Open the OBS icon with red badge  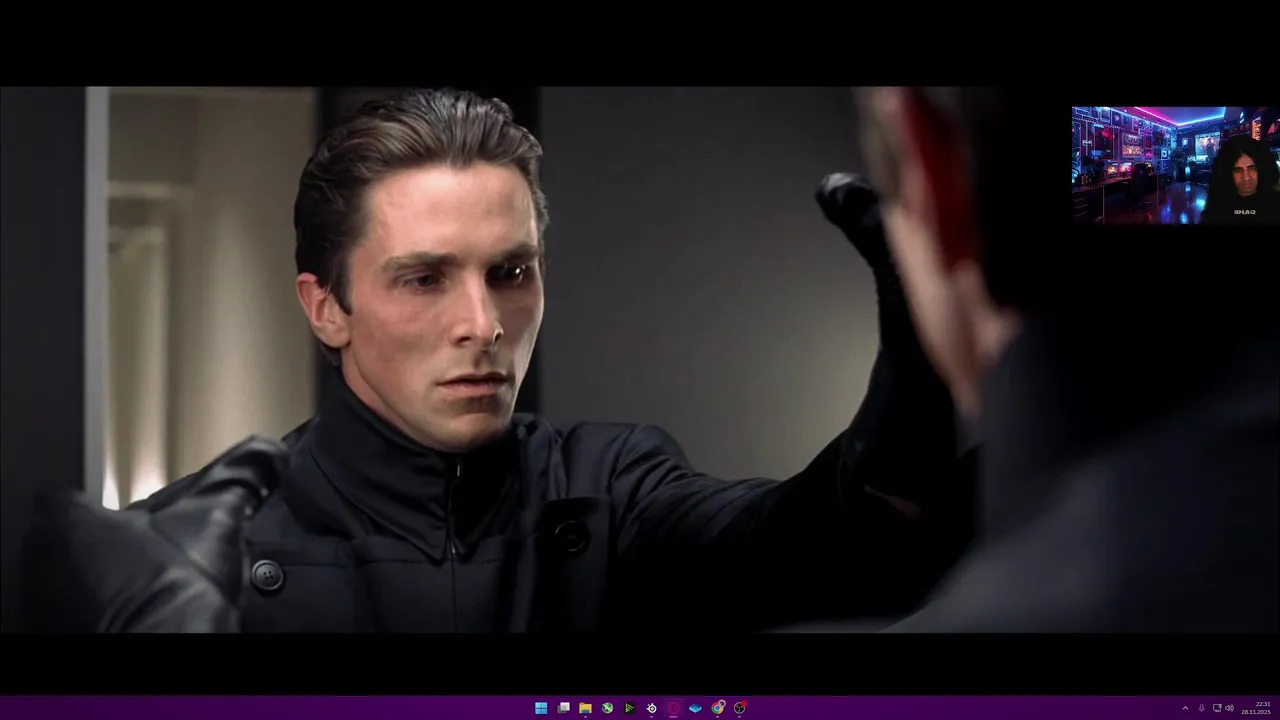pos(740,708)
